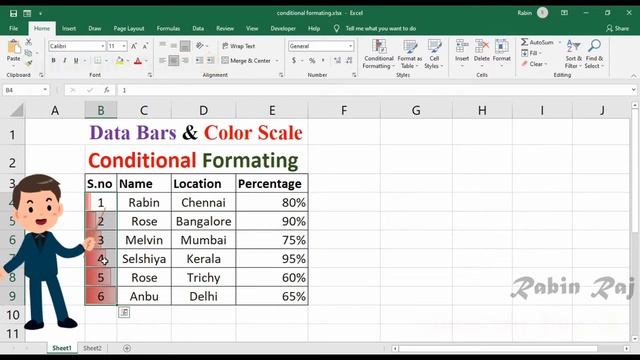Switch to the Data ribbon tab
The image size is (640, 360).
point(198,29)
